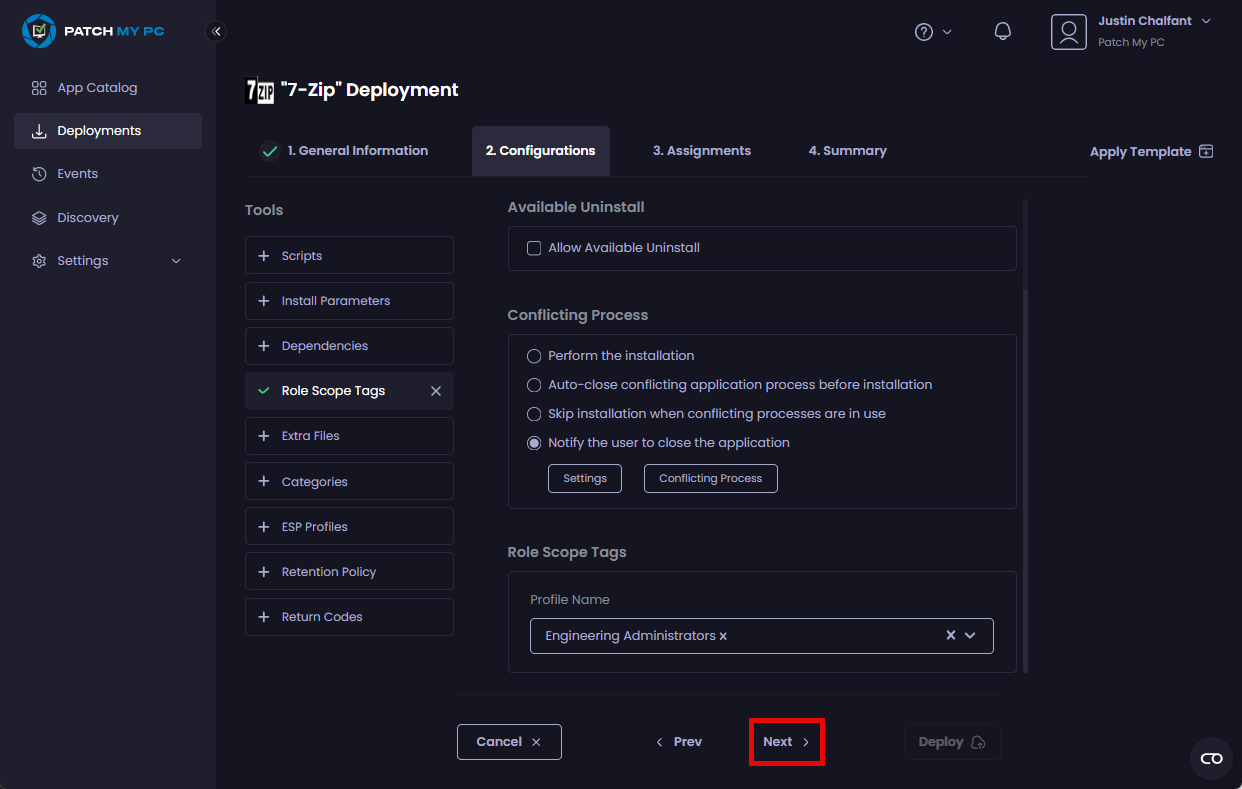The width and height of the screenshot is (1242, 789).
Task: Collapse the left sidebar with the chevron icon
Action: click(x=216, y=31)
